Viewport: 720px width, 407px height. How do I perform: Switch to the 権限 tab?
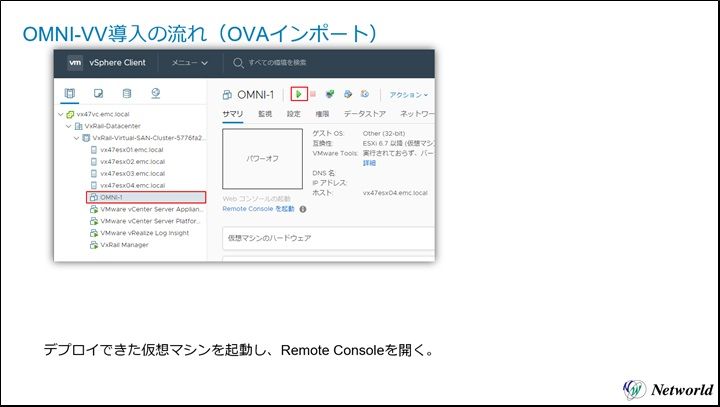322,114
